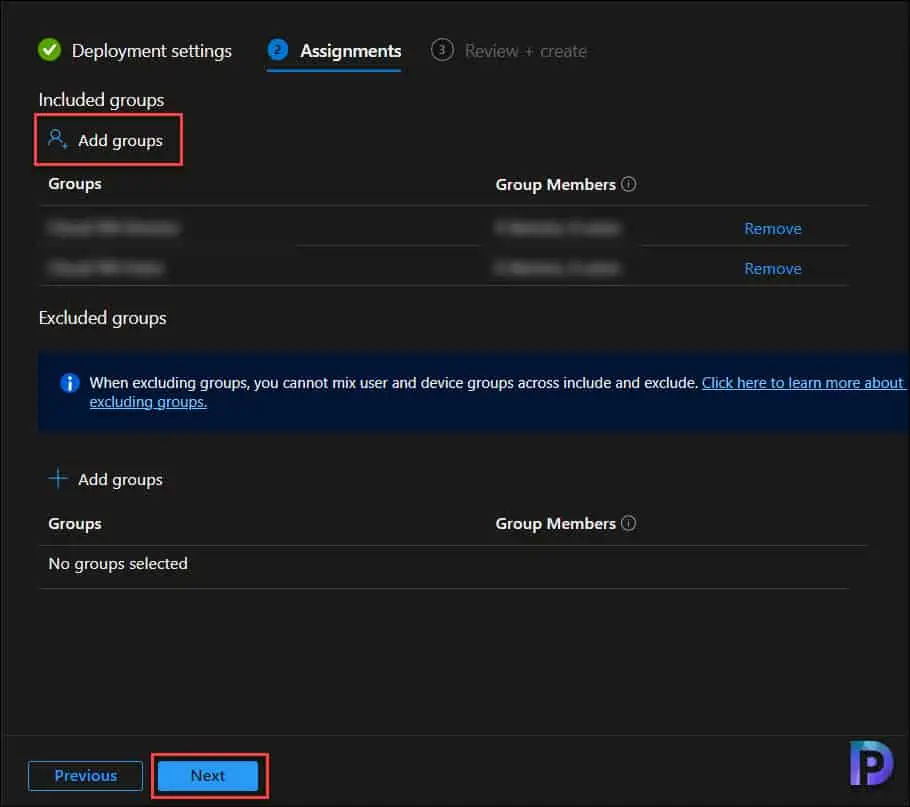Open the learn more about excluding groups link
This screenshot has height=807, width=910.
point(803,383)
